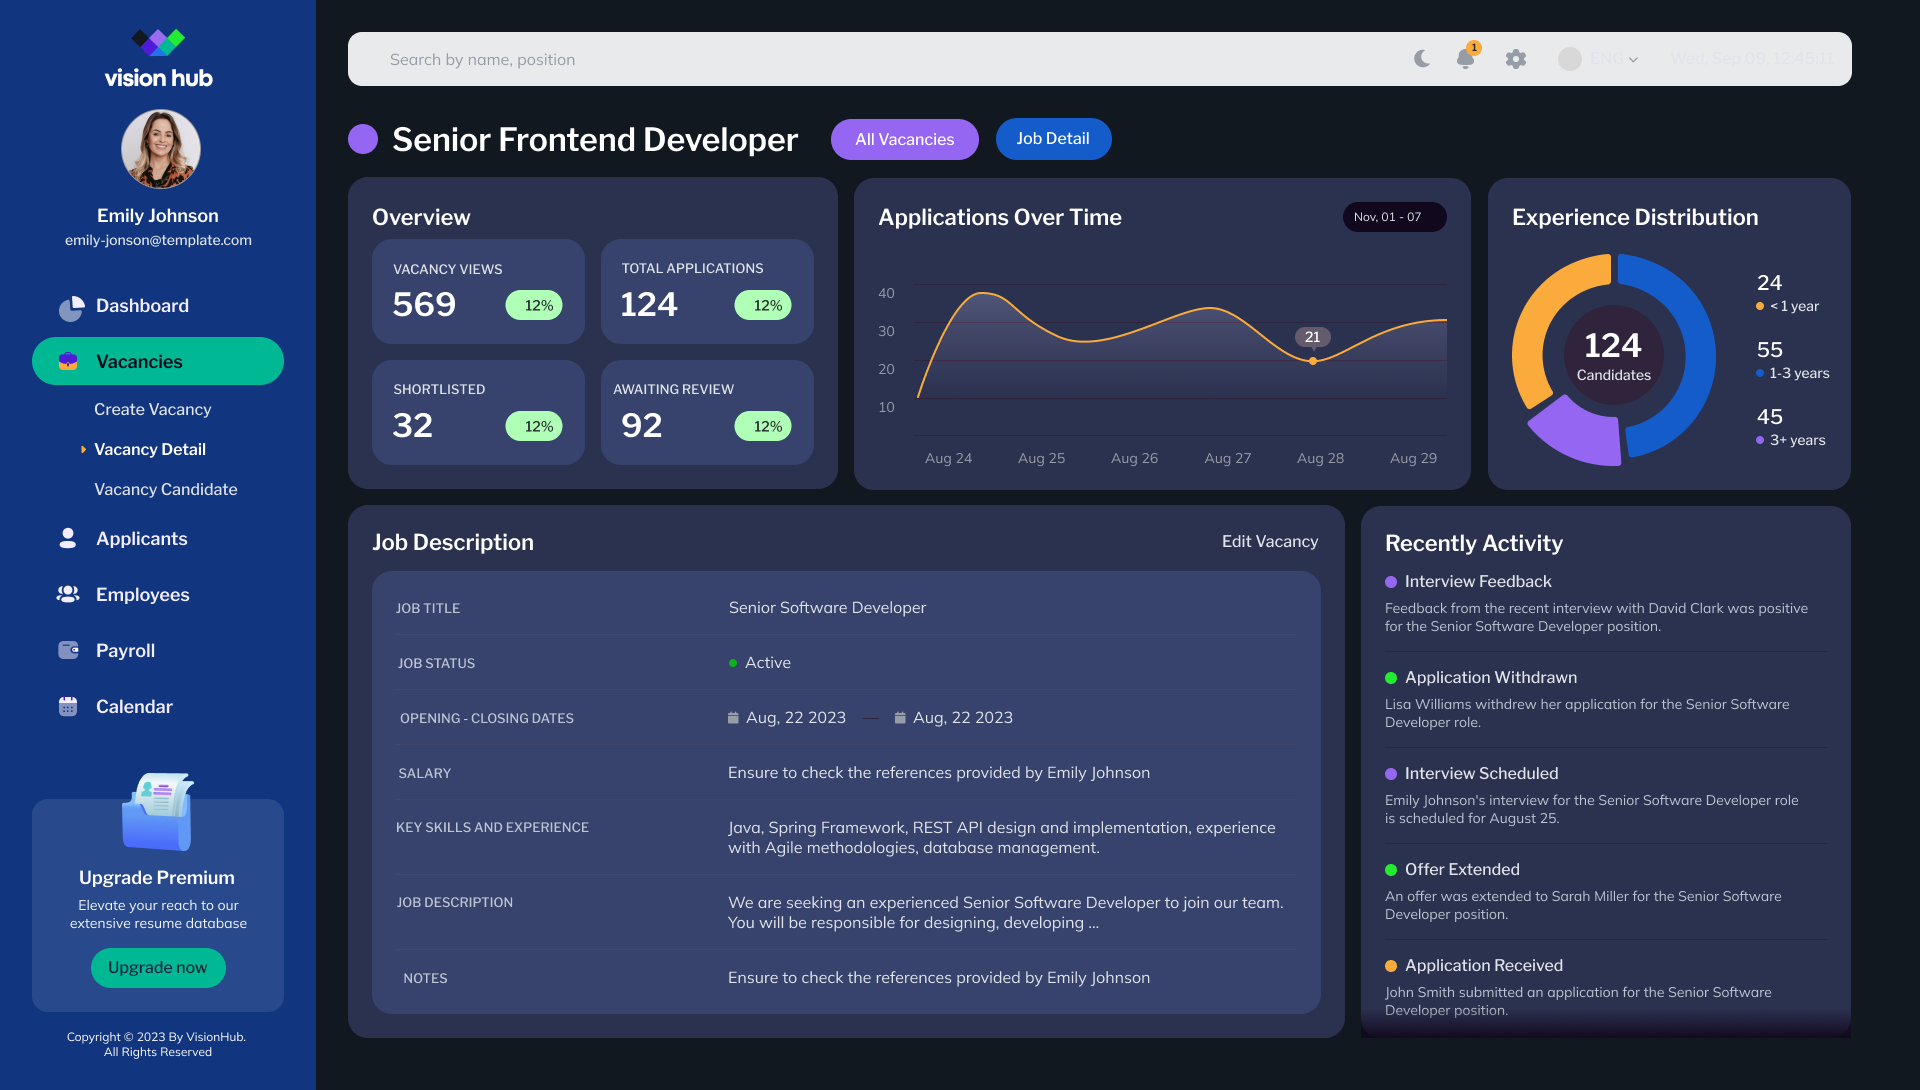Open settings gear icon in top bar
This screenshot has width=1920, height=1090.
click(1516, 59)
